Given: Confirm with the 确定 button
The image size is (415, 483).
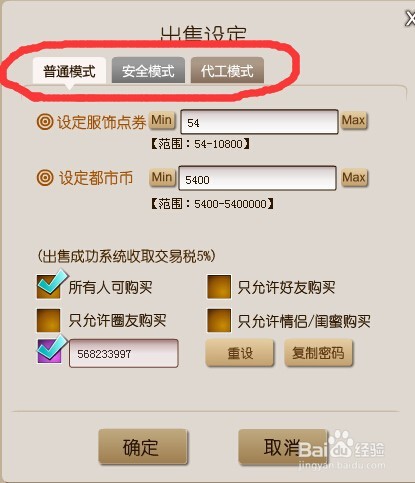Looking at the screenshot, I should pos(143,447).
